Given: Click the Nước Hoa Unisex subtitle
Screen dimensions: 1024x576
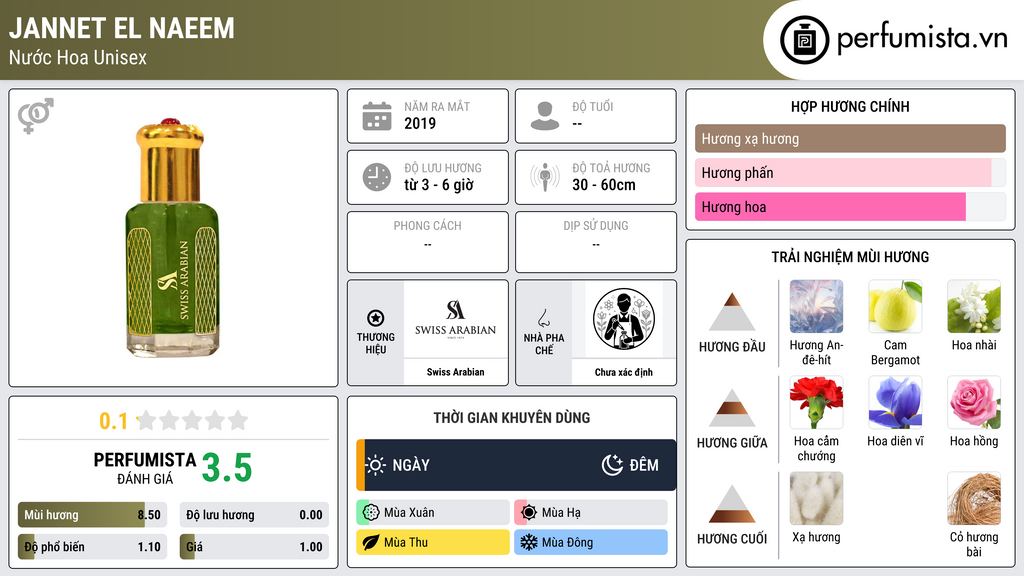Looking at the screenshot, I should tap(78, 57).
